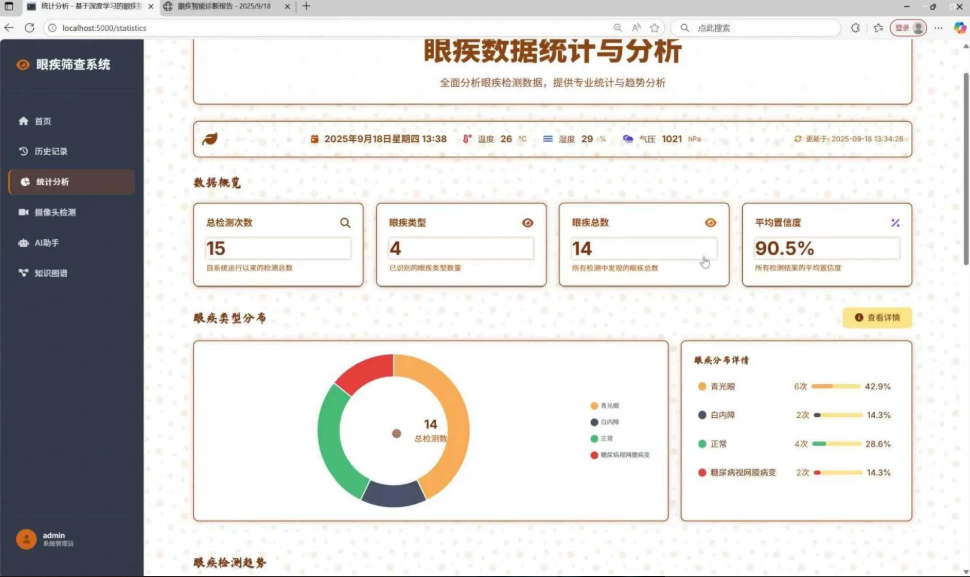Click the refresh icon beside 更新于
970x577 pixels.
tap(798, 139)
